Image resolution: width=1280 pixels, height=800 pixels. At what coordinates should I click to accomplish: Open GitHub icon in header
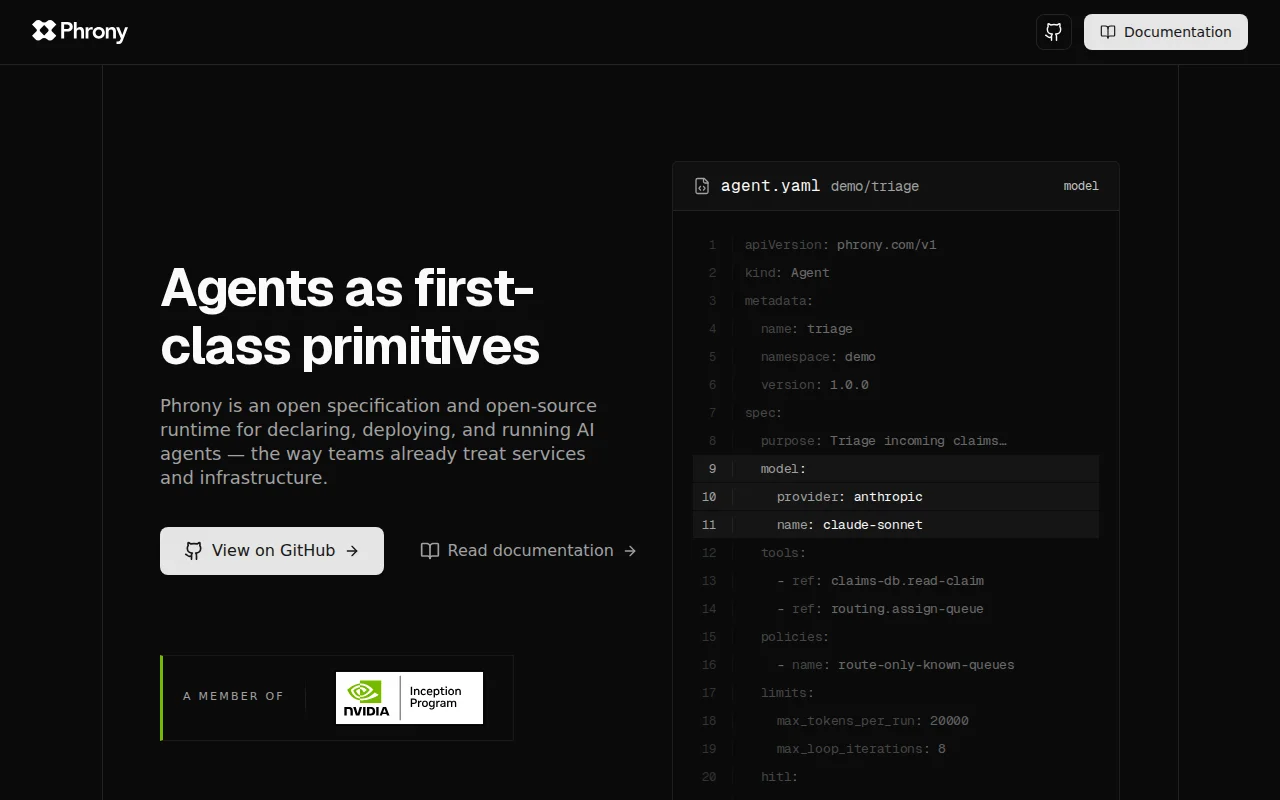tap(1054, 32)
